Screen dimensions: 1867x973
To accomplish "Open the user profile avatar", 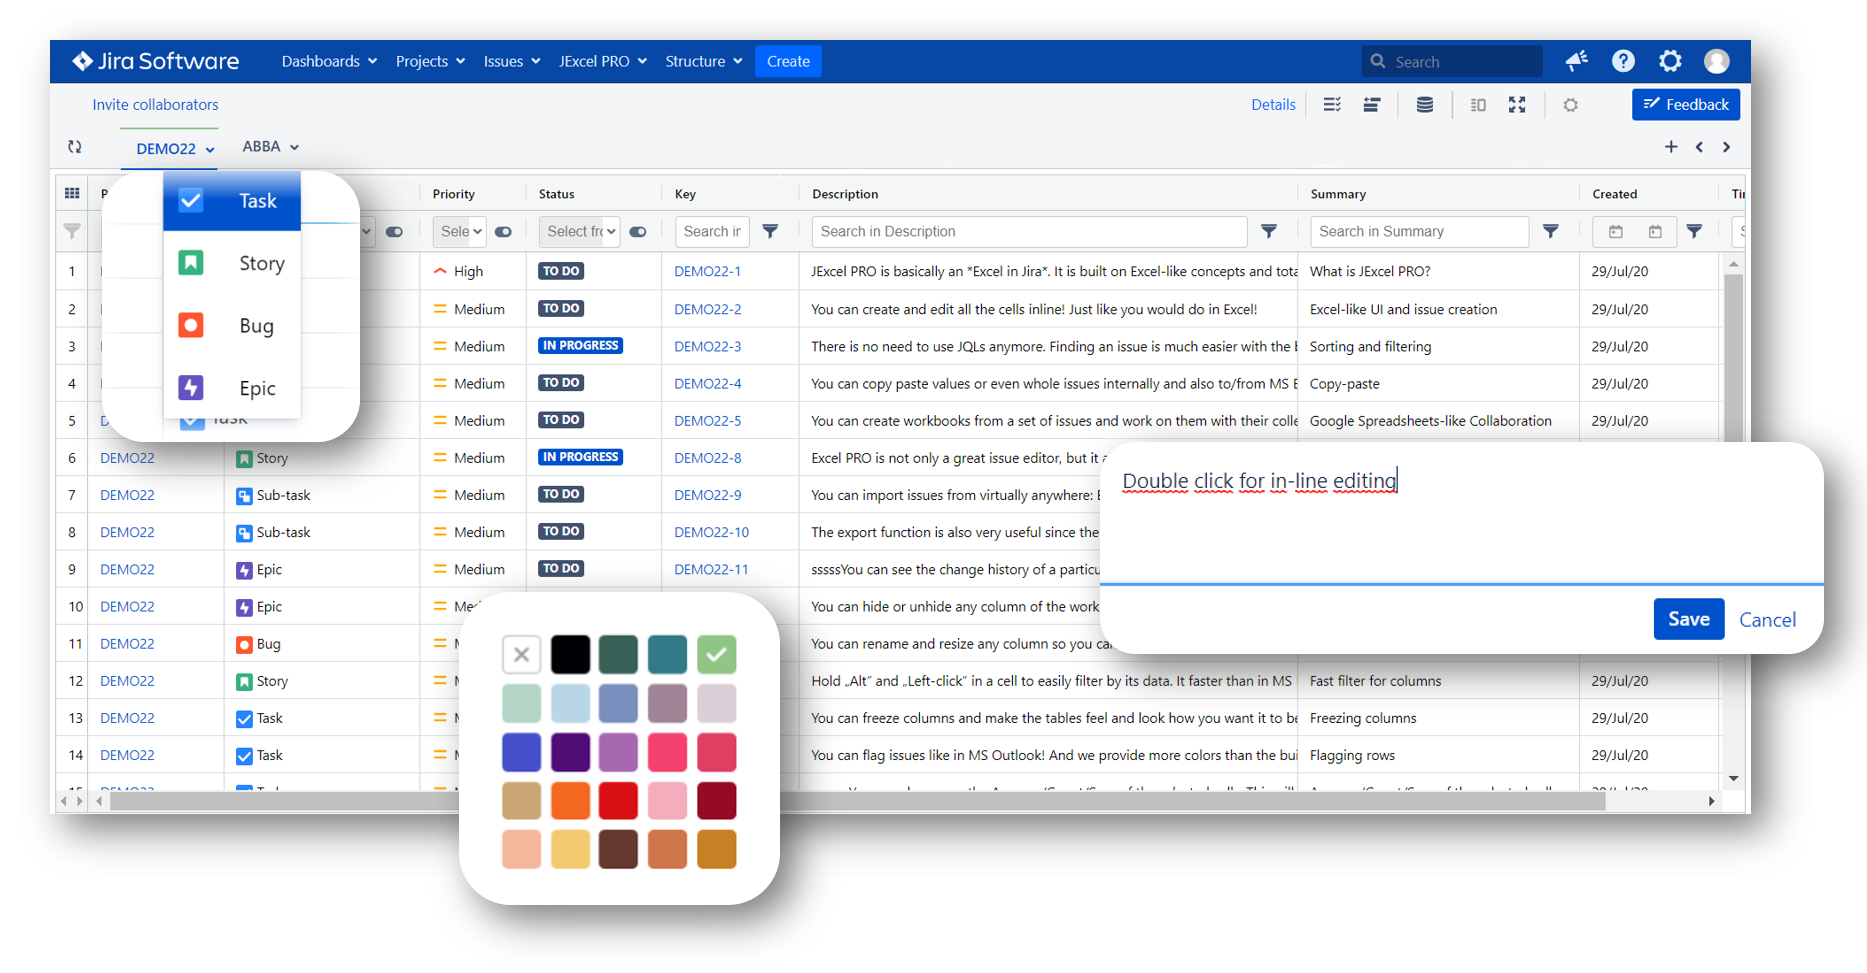I will [x=1717, y=61].
